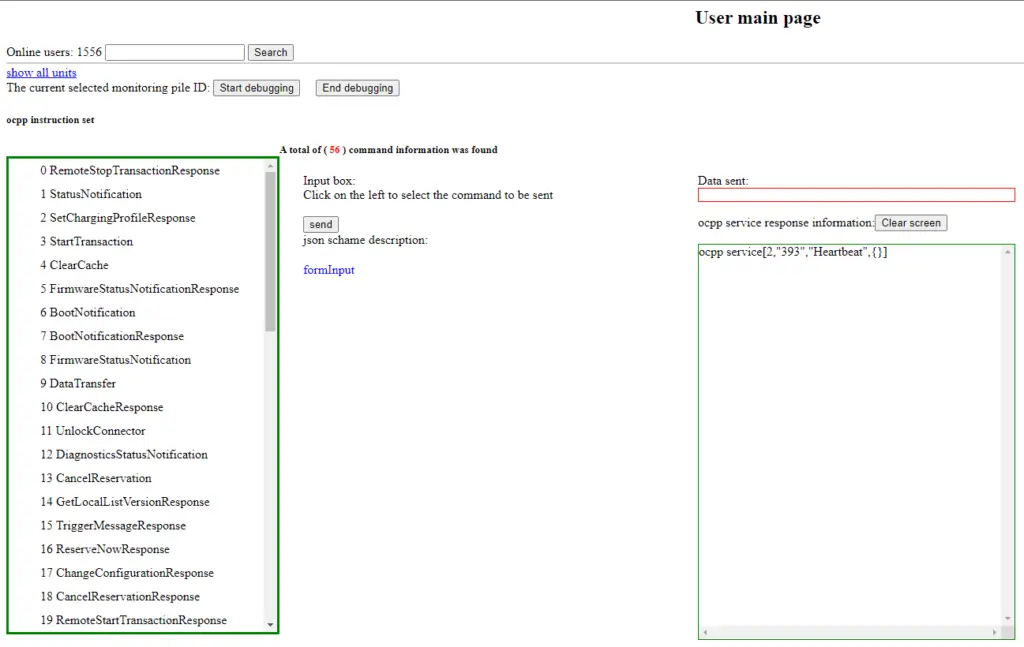Click the Search button
Viewport: 1024px width, 647px height.
click(270, 52)
